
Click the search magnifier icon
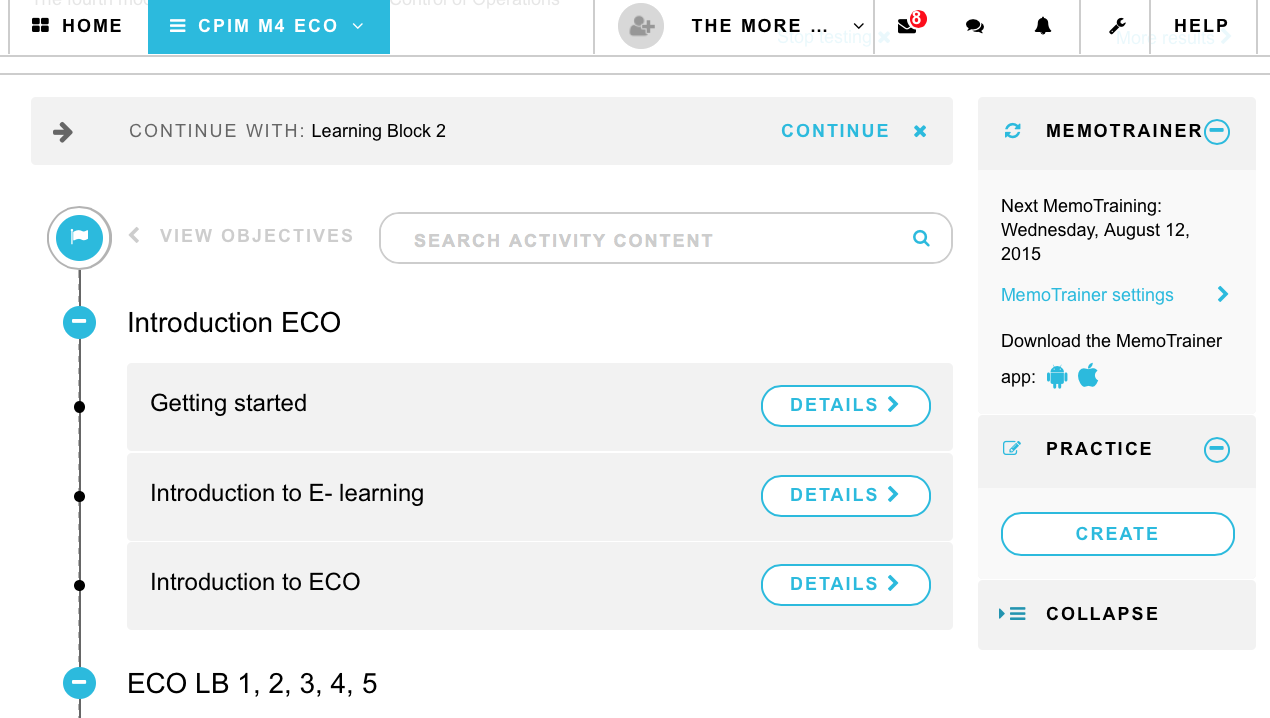point(921,238)
